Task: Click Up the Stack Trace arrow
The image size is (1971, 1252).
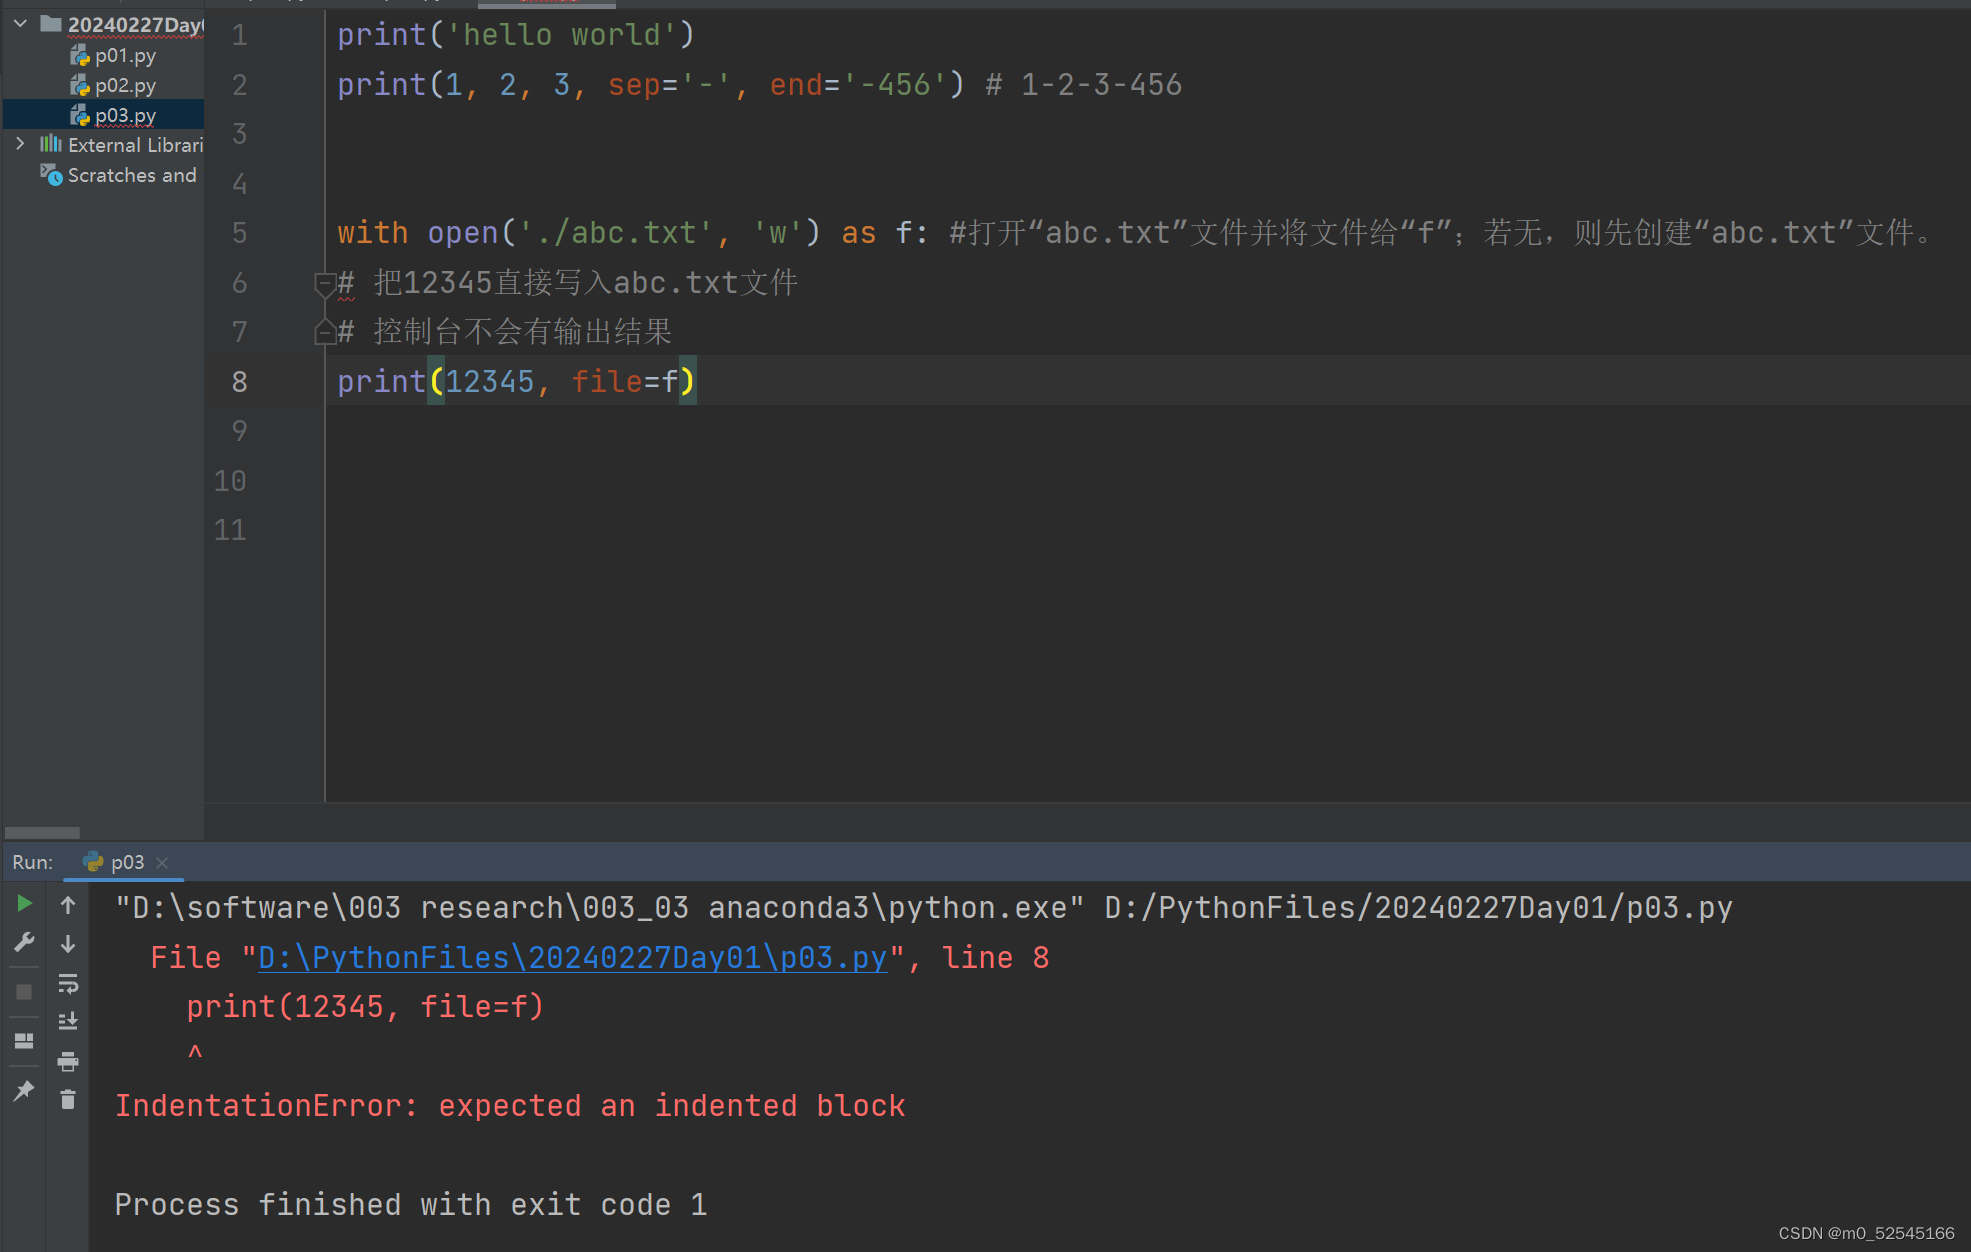Action: (x=68, y=905)
